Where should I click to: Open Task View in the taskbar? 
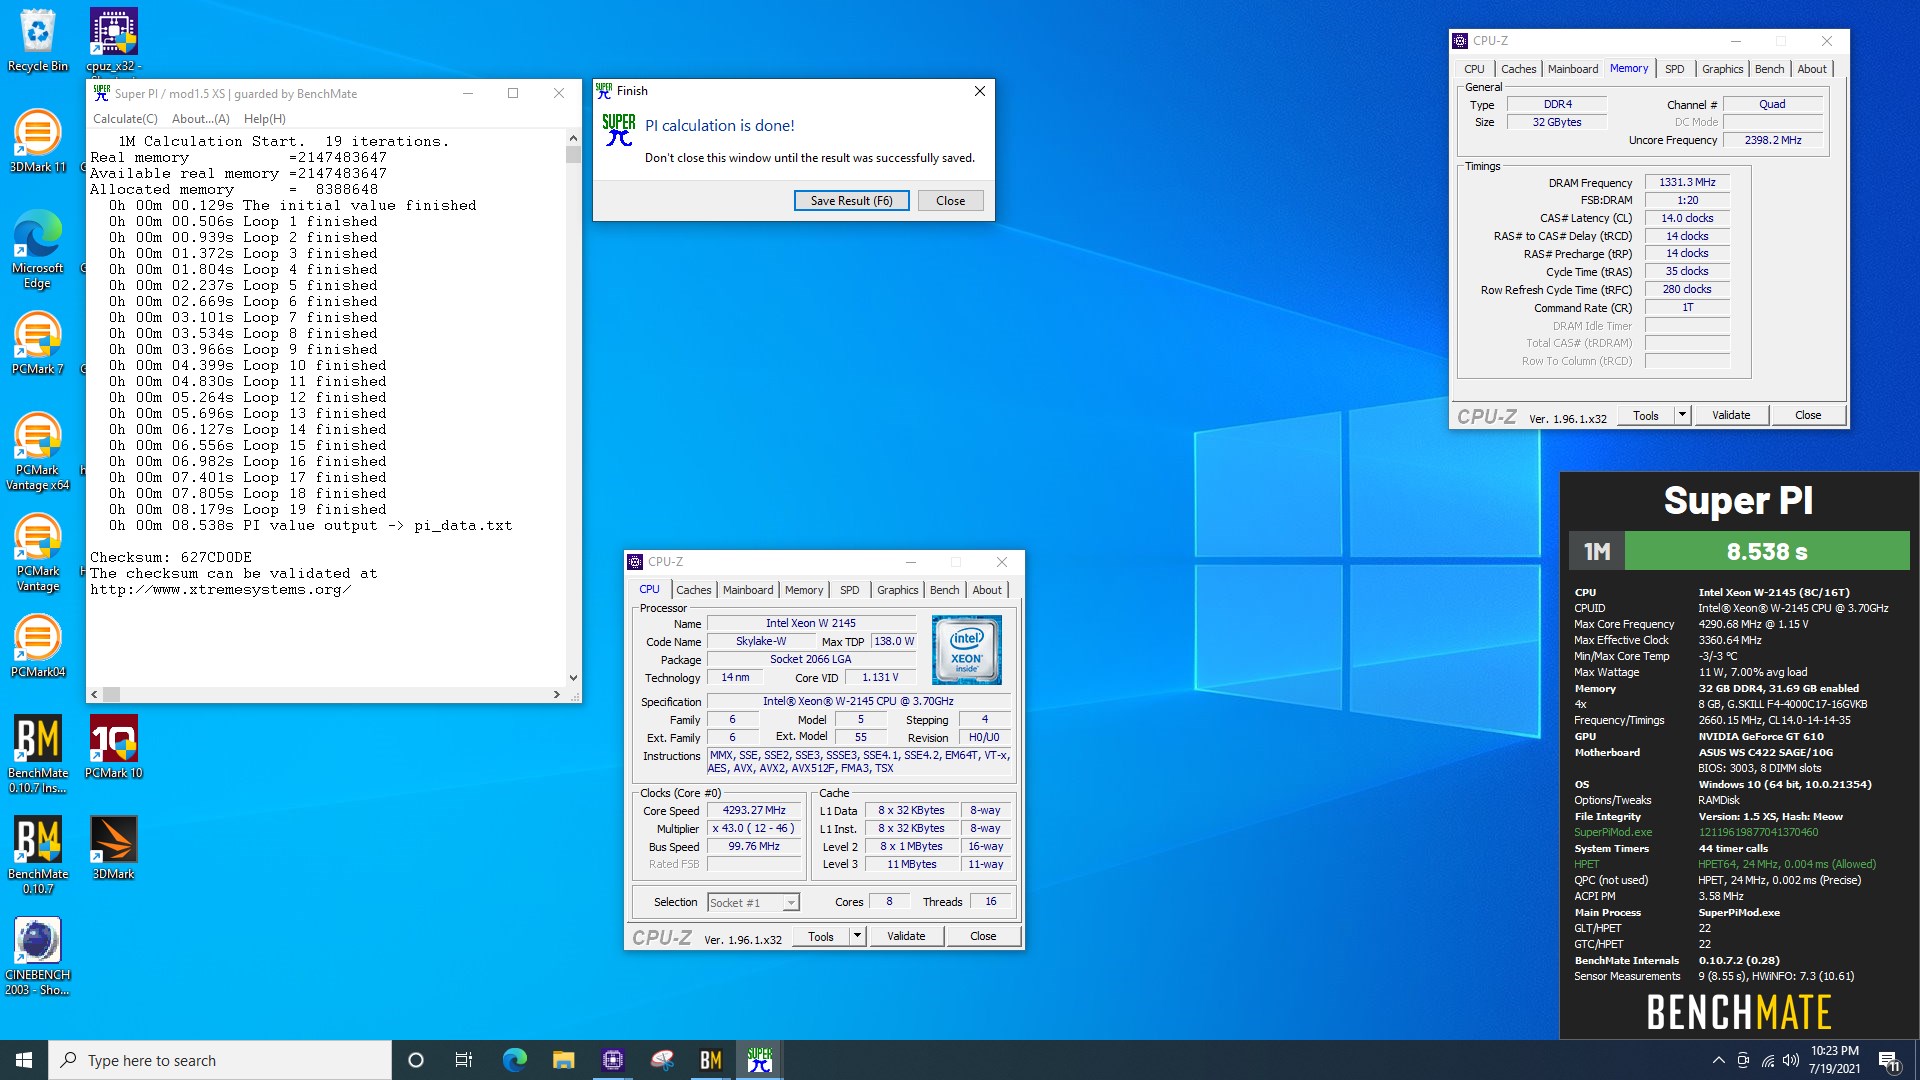click(464, 1060)
